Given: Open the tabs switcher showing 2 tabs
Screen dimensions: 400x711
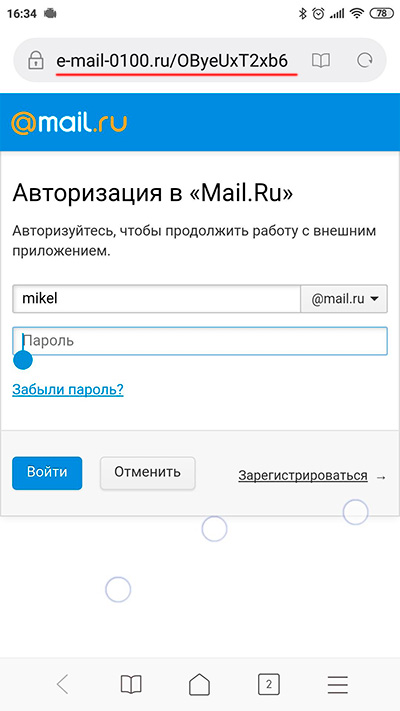Looking at the screenshot, I should [x=268, y=684].
